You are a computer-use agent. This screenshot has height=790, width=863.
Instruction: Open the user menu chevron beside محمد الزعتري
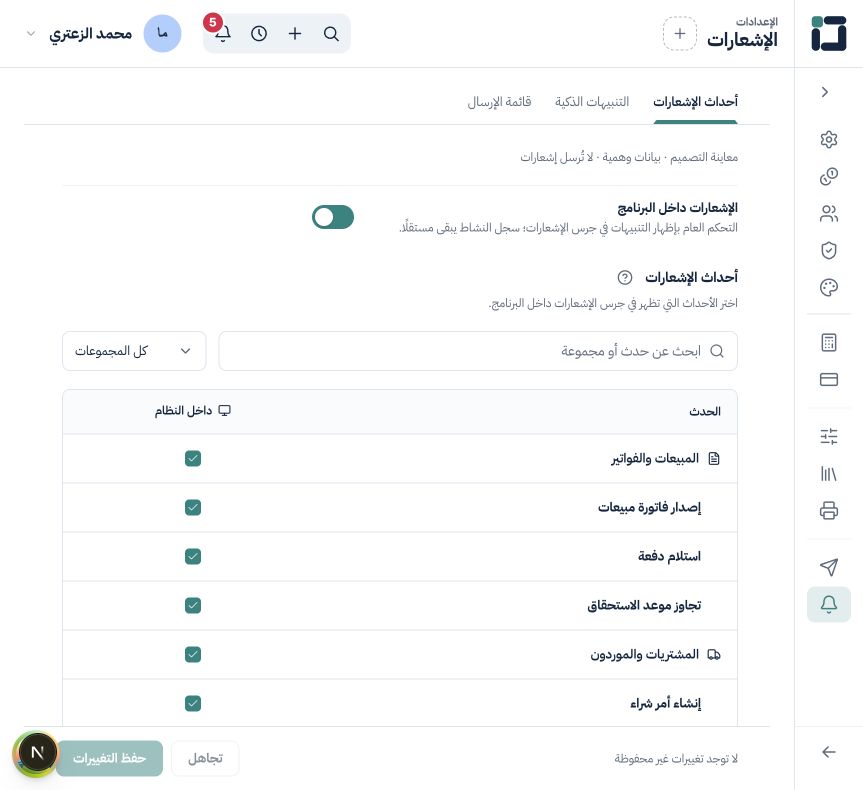pyautogui.click(x=31, y=34)
